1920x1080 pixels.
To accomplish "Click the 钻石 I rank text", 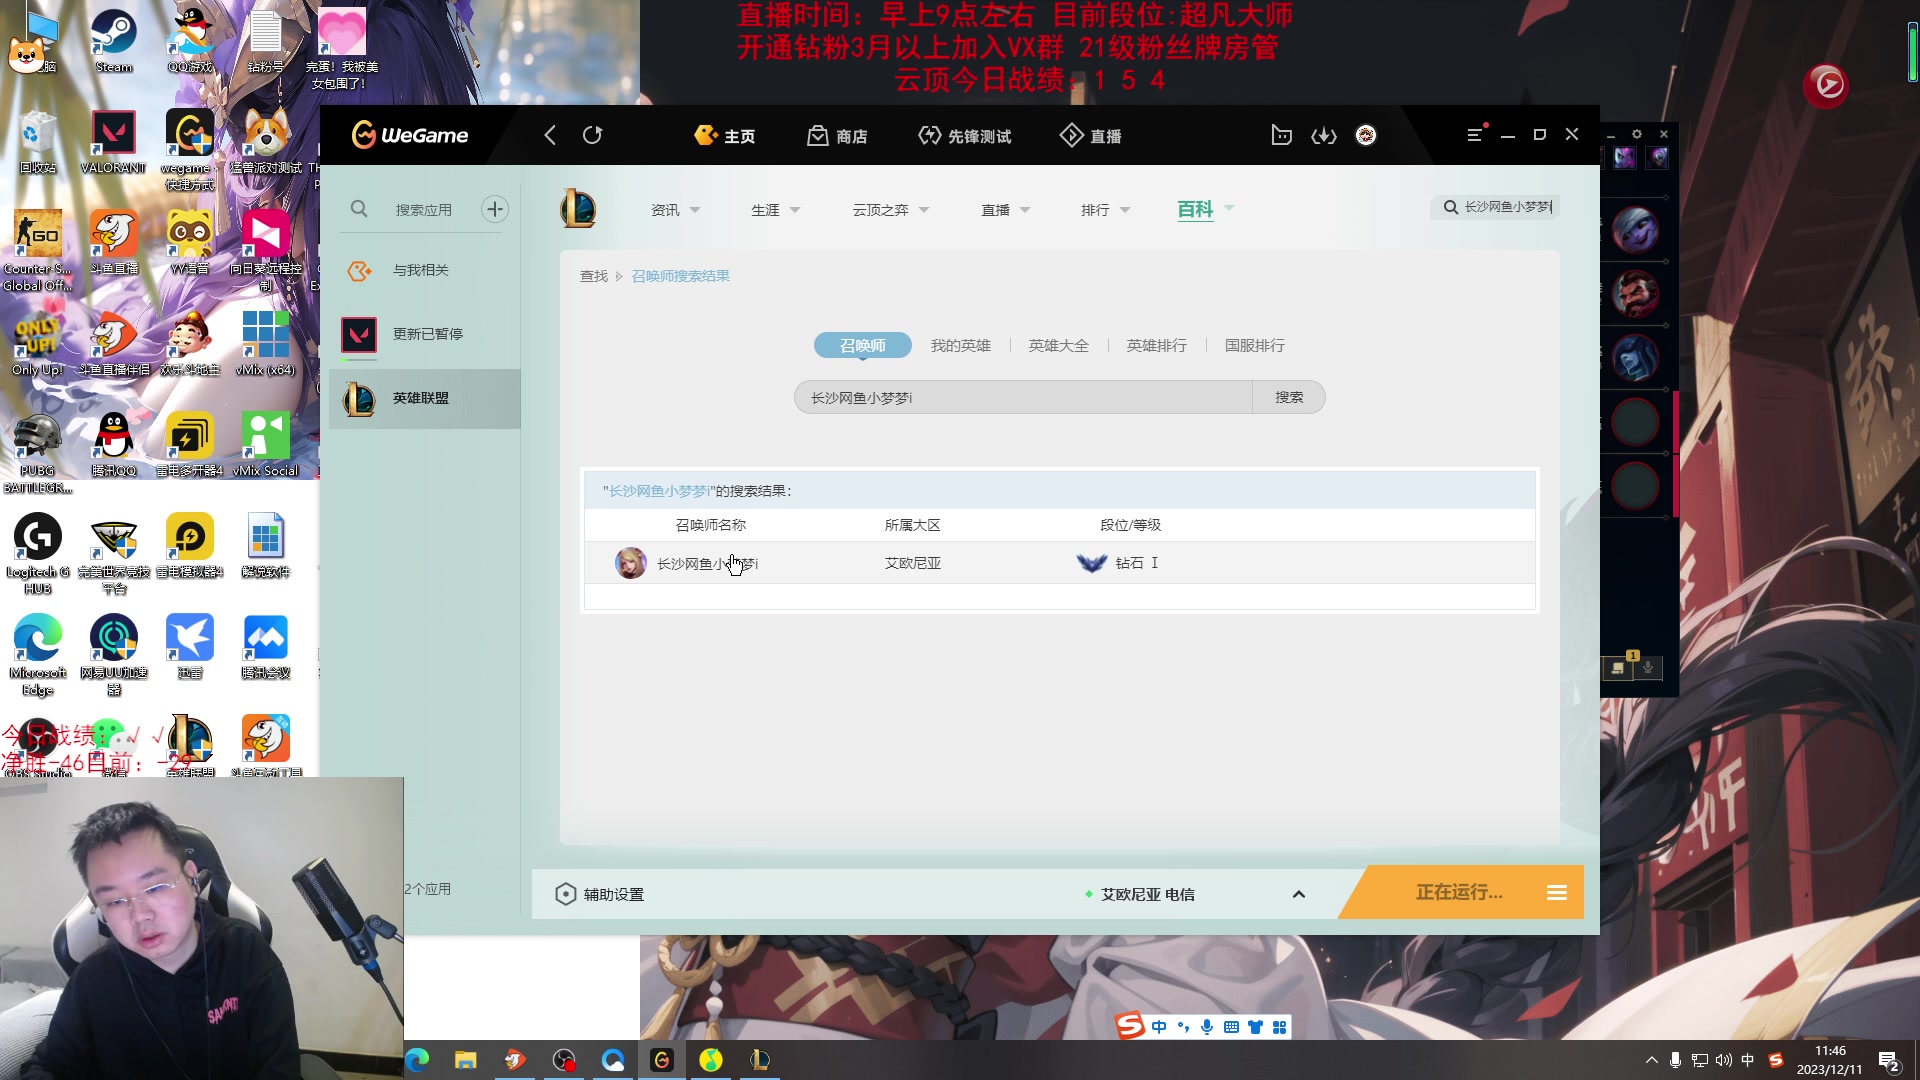I will 1137,563.
